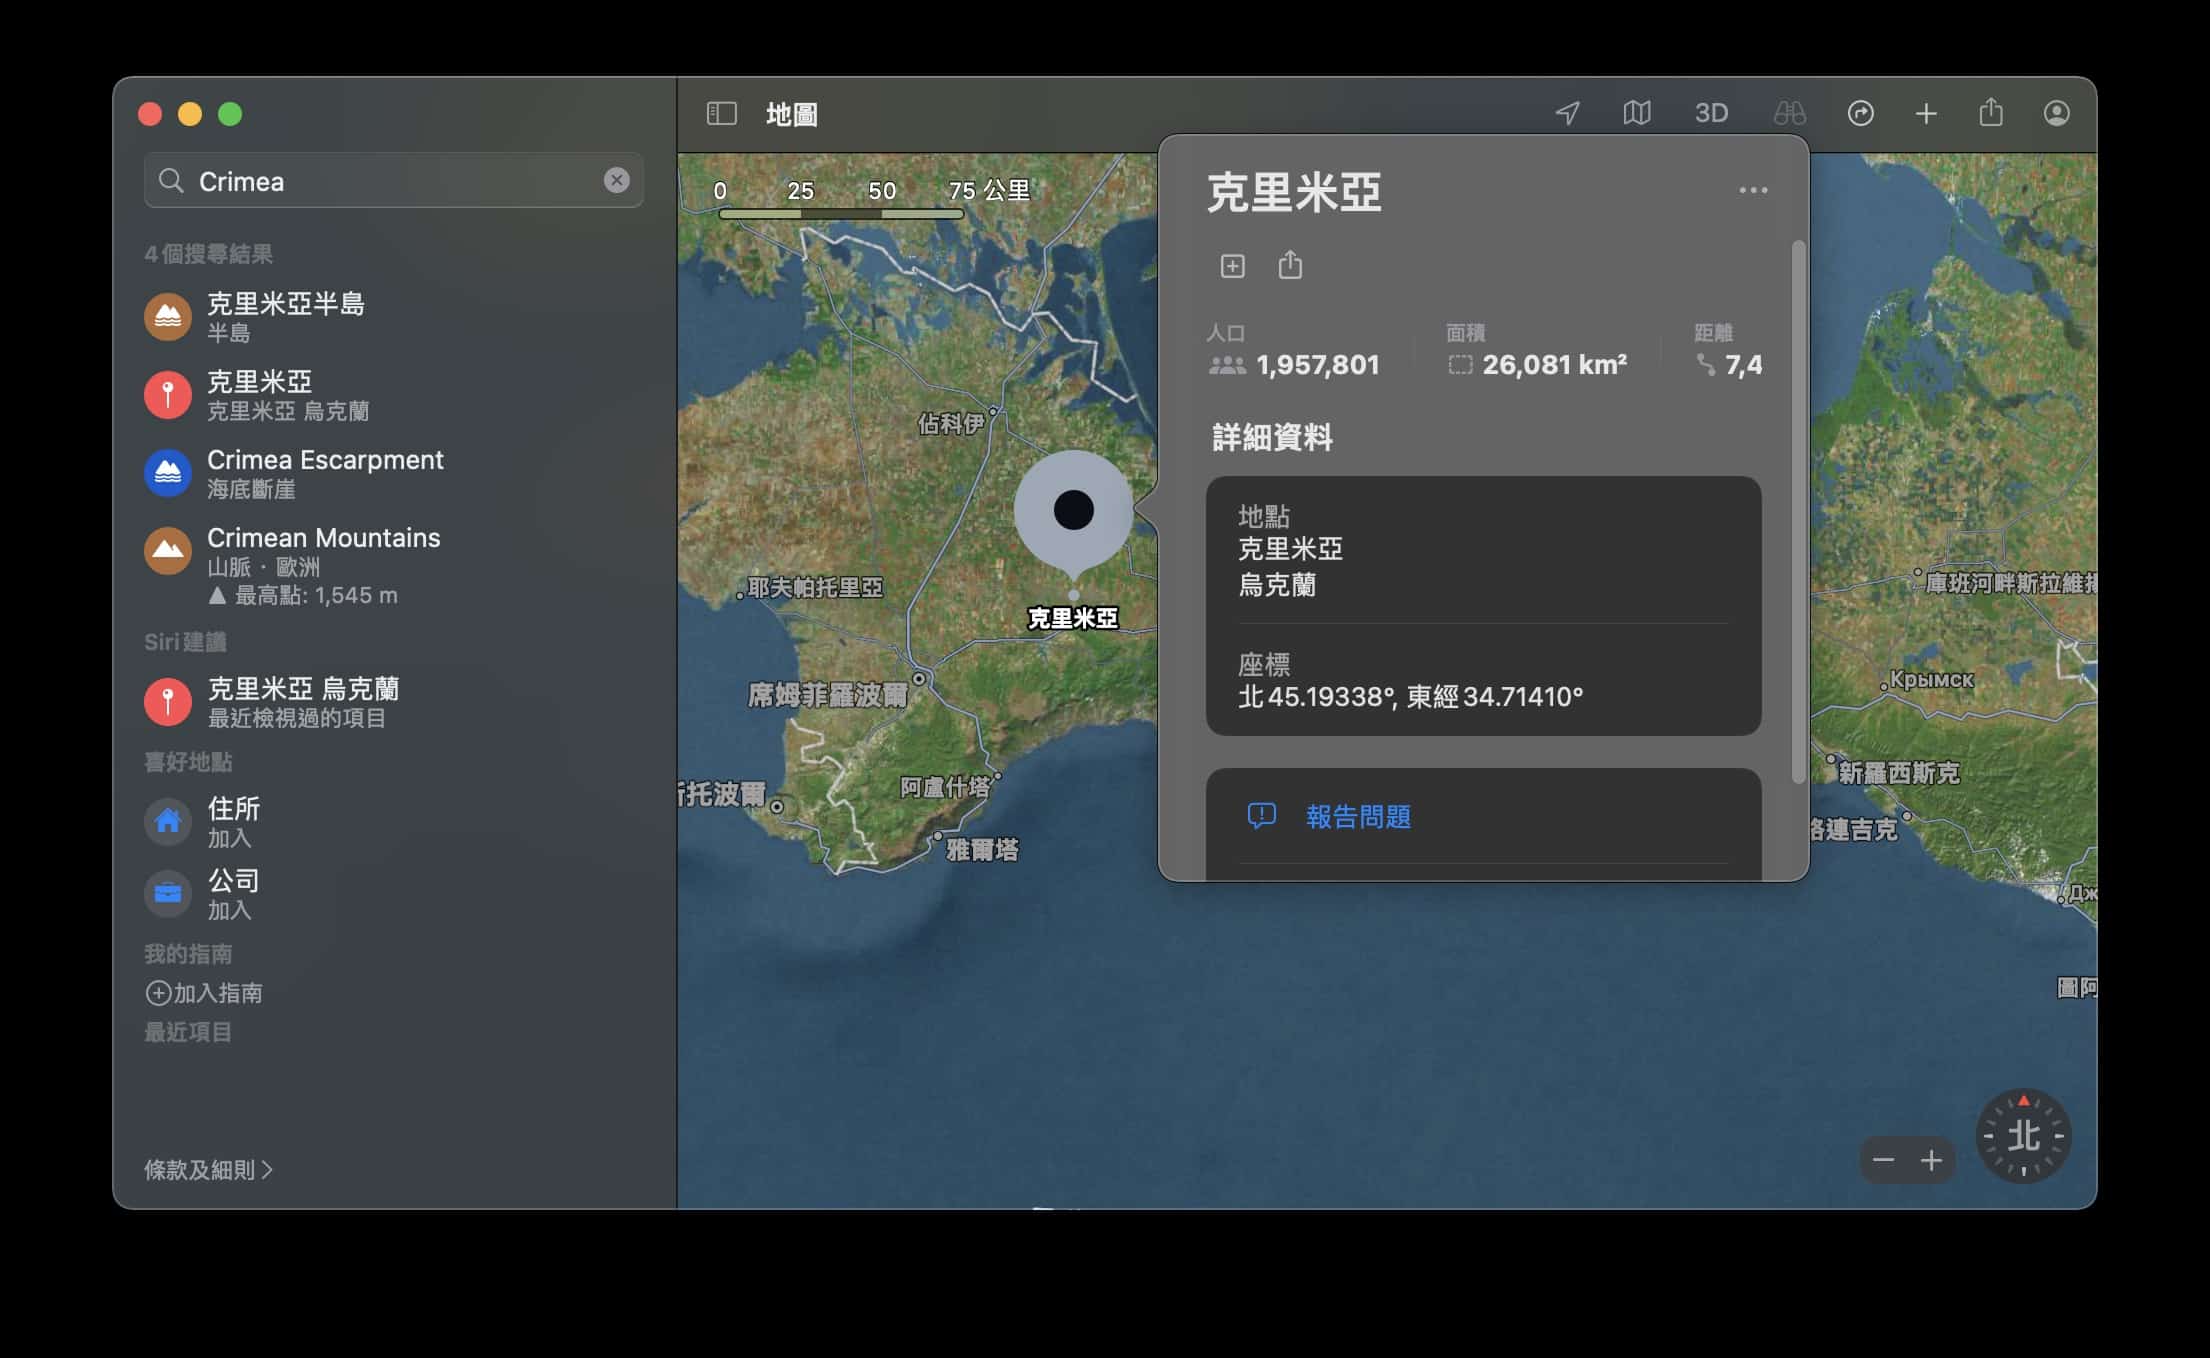Click the toolbar share icon
2210x1358 pixels.
click(x=1991, y=112)
